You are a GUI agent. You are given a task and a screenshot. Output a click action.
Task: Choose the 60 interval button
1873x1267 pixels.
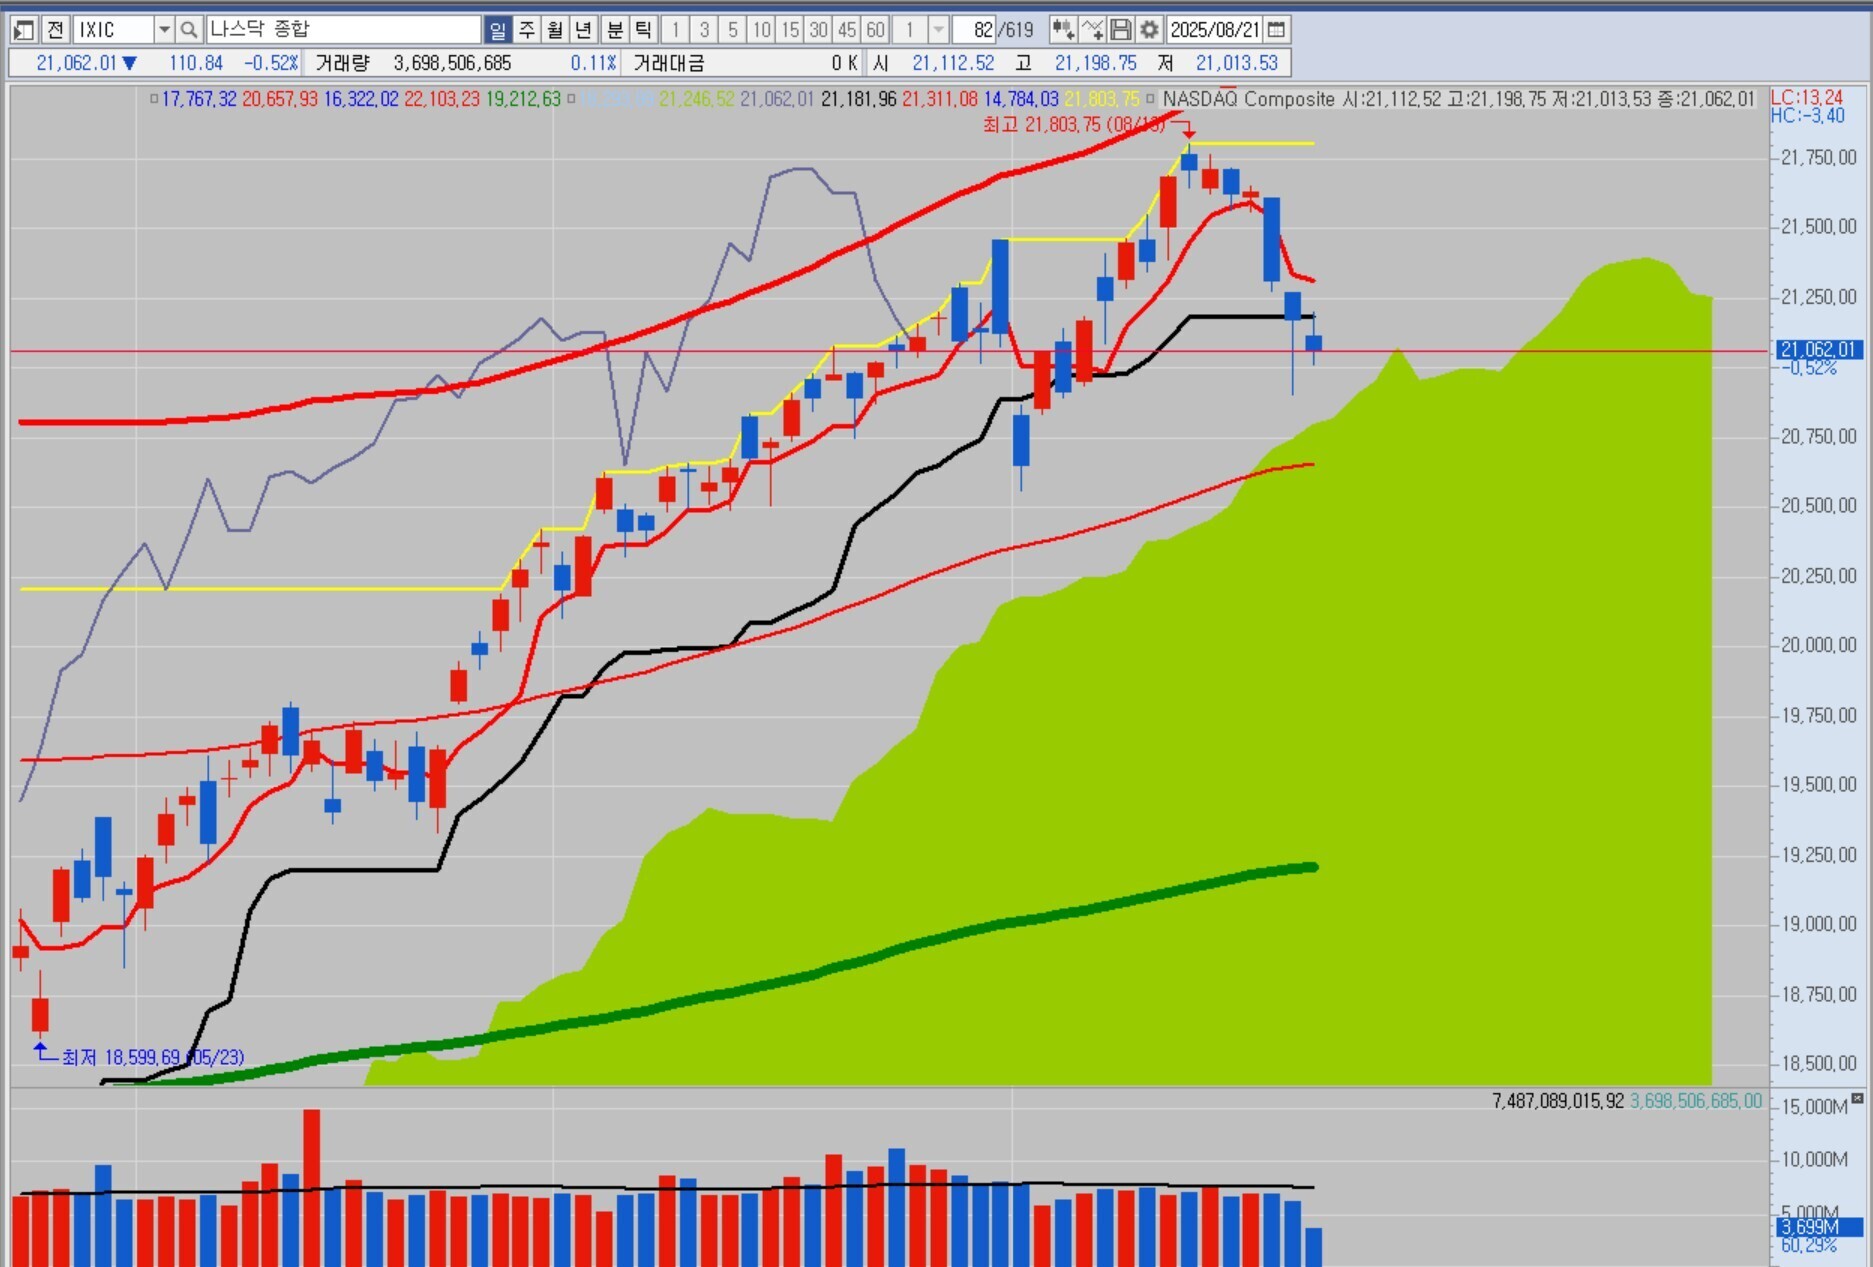(x=876, y=30)
